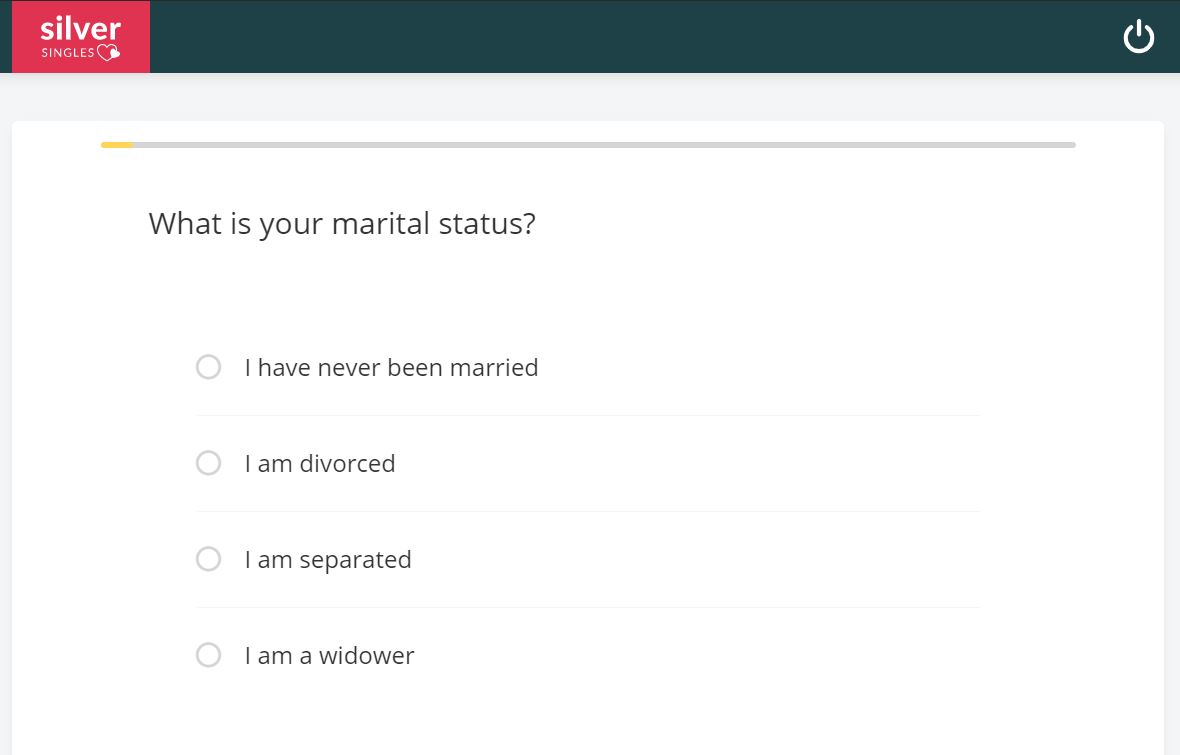Screen dimensions: 1180x755
Task: Click the gray unfilled progress bar track
Action: (x=604, y=145)
